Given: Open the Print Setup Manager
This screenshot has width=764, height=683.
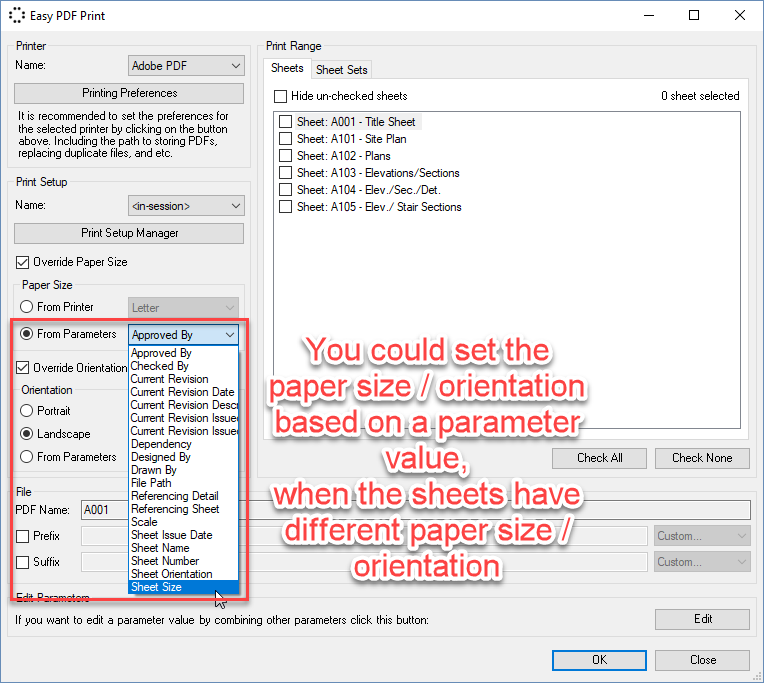Looking at the screenshot, I should (x=129, y=233).
